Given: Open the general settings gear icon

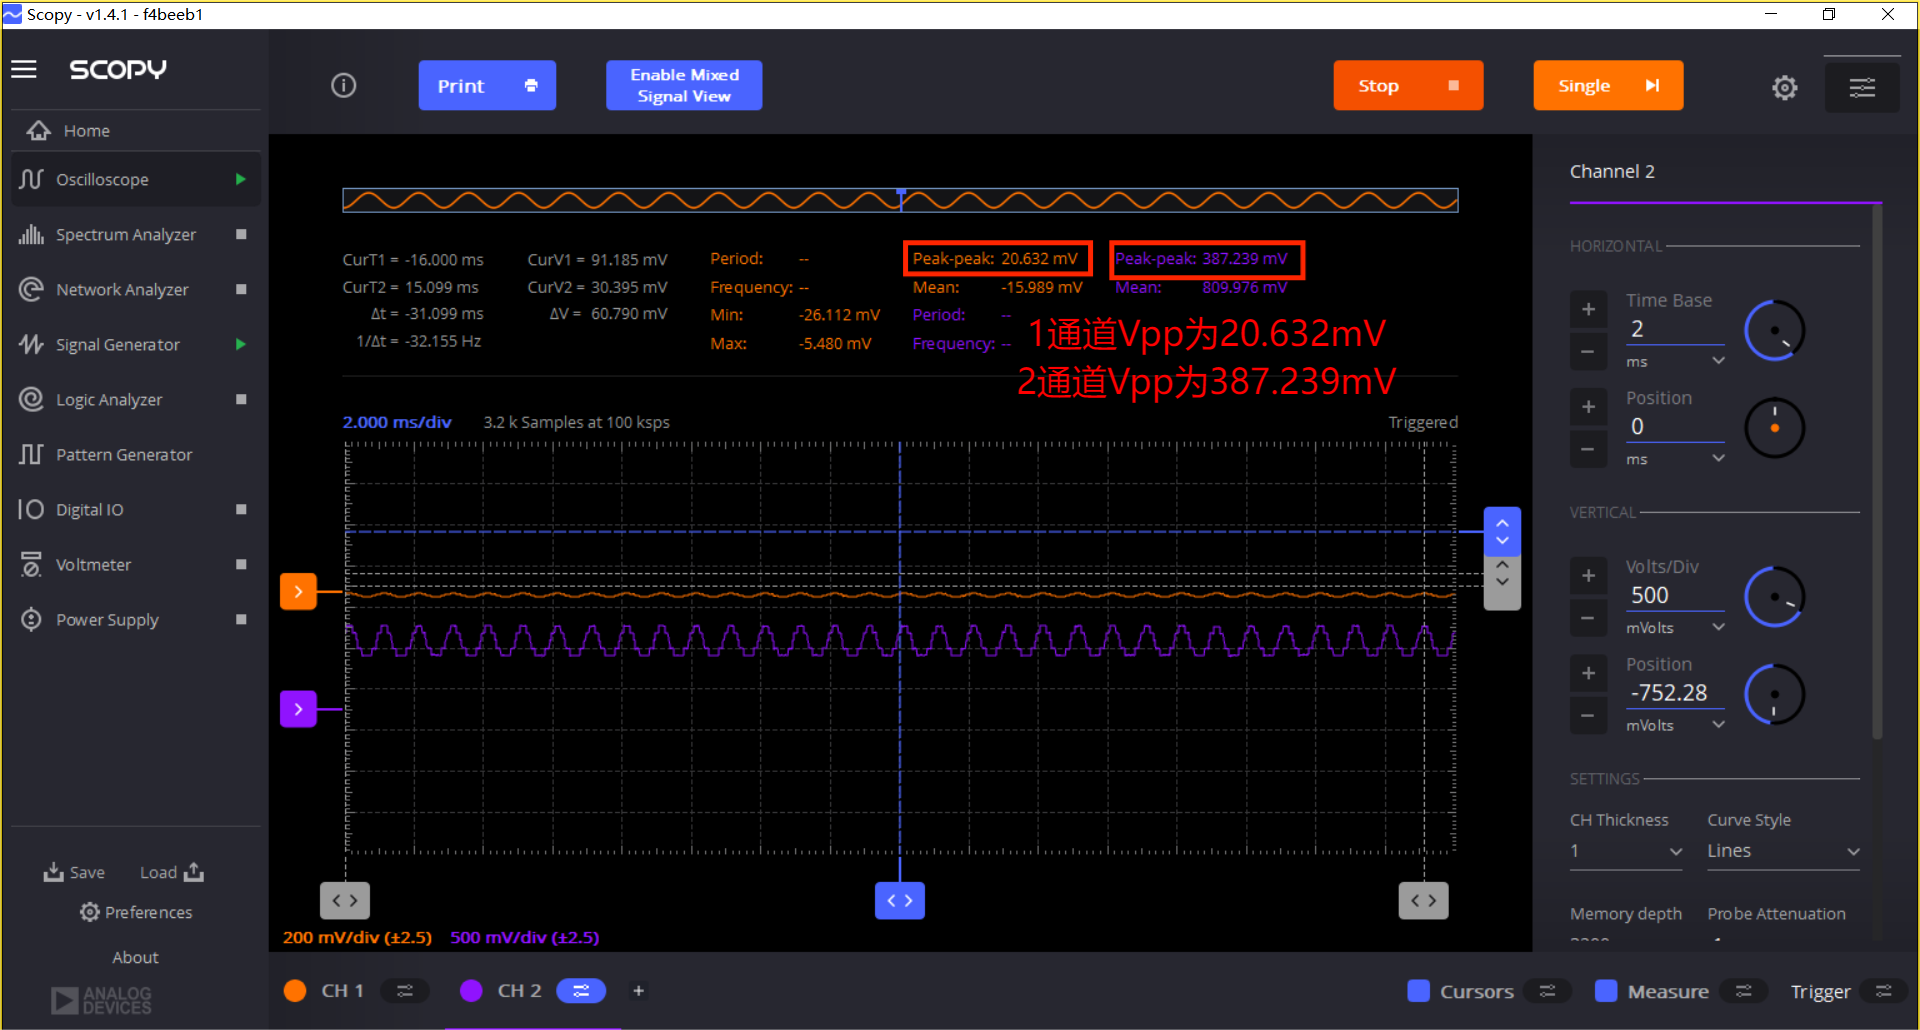Looking at the screenshot, I should tap(1784, 88).
